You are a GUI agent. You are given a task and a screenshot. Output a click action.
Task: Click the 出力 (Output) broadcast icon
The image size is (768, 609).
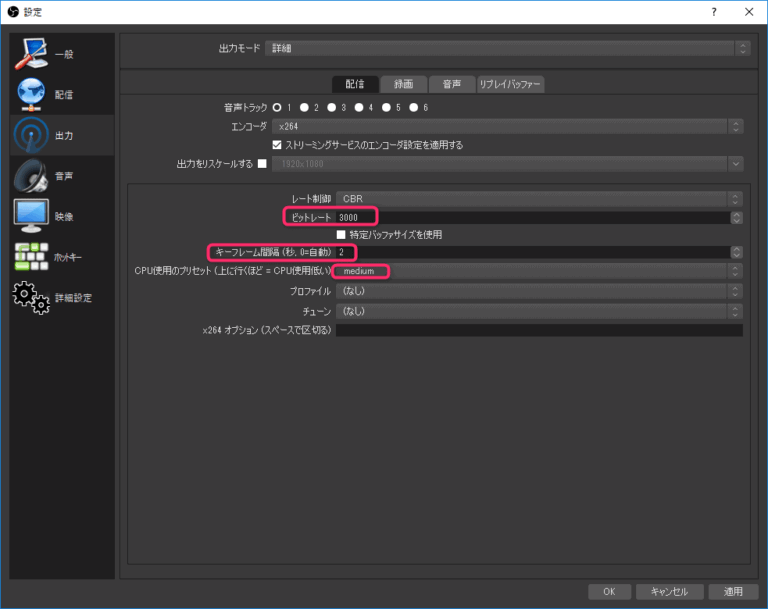click(x=30, y=135)
